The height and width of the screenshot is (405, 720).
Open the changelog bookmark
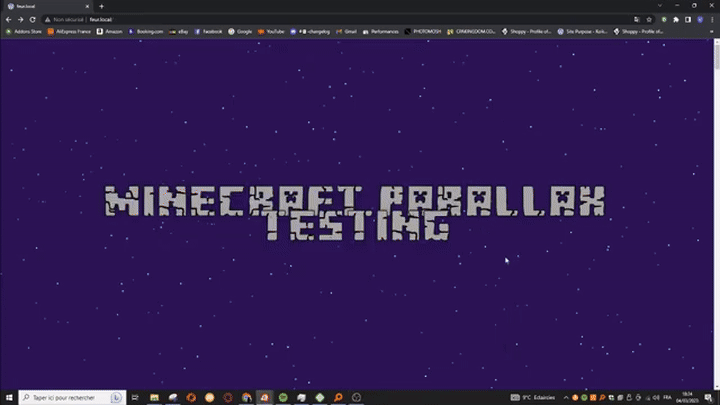pos(310,32)
